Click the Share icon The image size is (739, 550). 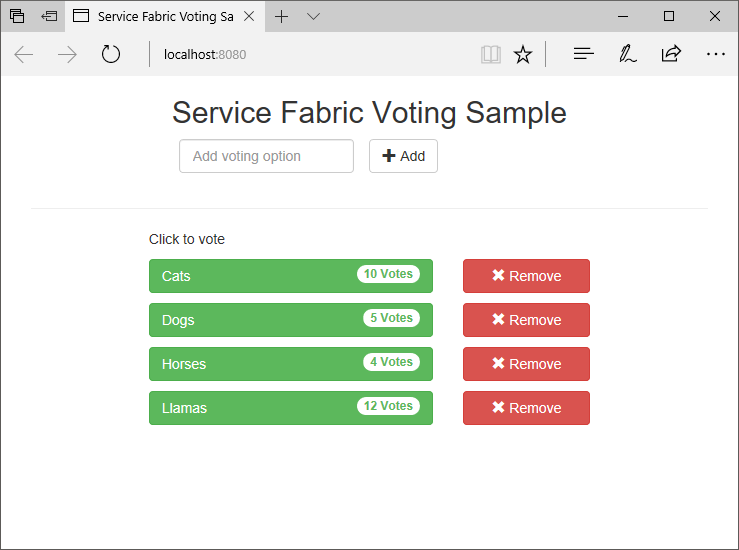point(671,54)
